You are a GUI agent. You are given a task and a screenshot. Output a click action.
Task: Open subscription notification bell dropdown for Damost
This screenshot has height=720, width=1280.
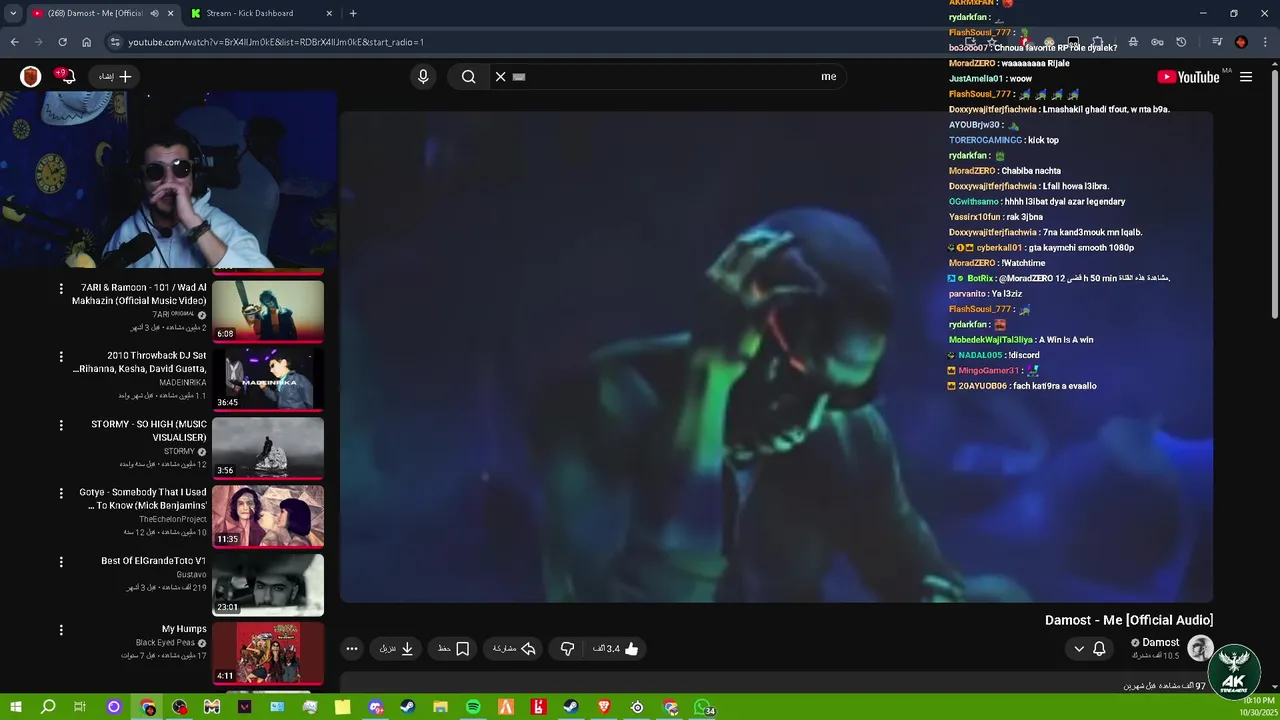coord(1089,649)
